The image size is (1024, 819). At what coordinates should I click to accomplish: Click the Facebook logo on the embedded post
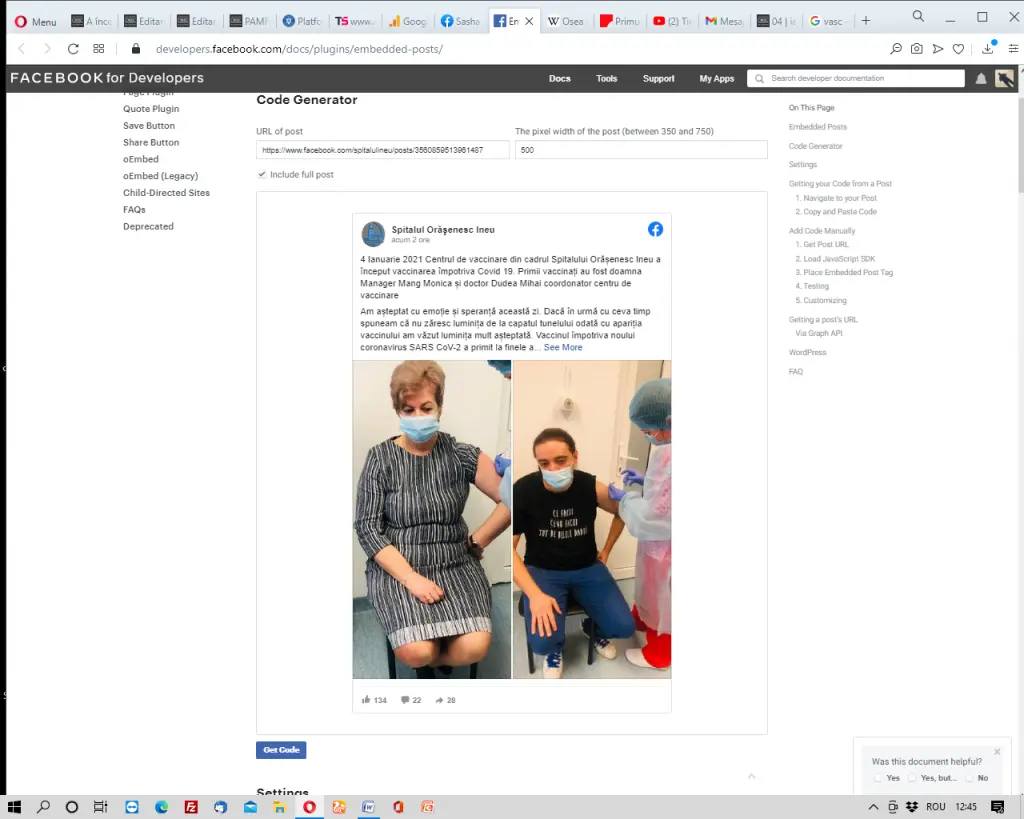[655, 229]
